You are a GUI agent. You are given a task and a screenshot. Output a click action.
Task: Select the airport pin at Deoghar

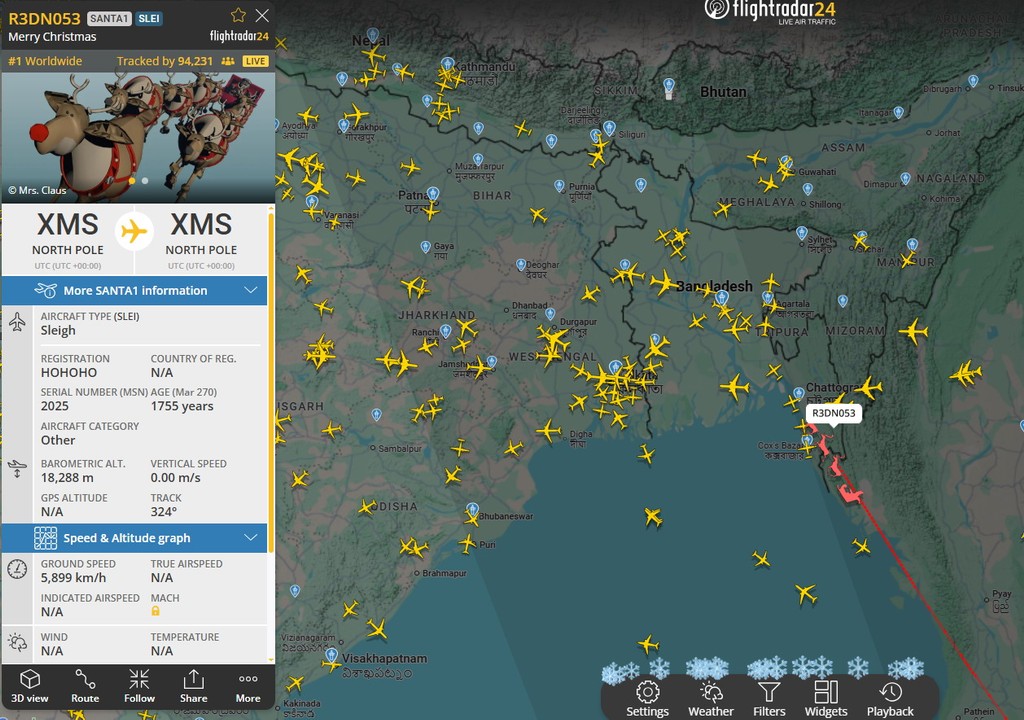[x=521, y=265]
